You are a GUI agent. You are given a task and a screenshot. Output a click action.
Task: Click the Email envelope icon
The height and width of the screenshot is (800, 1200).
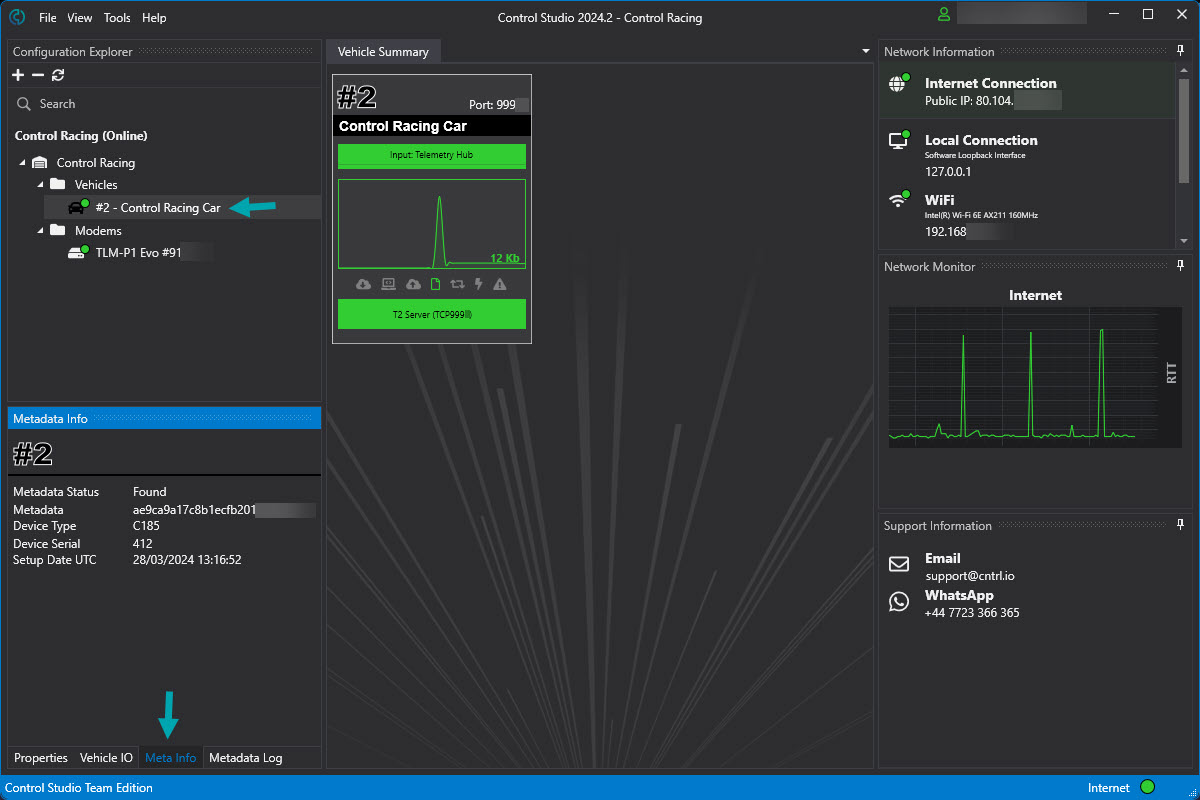[x=899, y=564]
